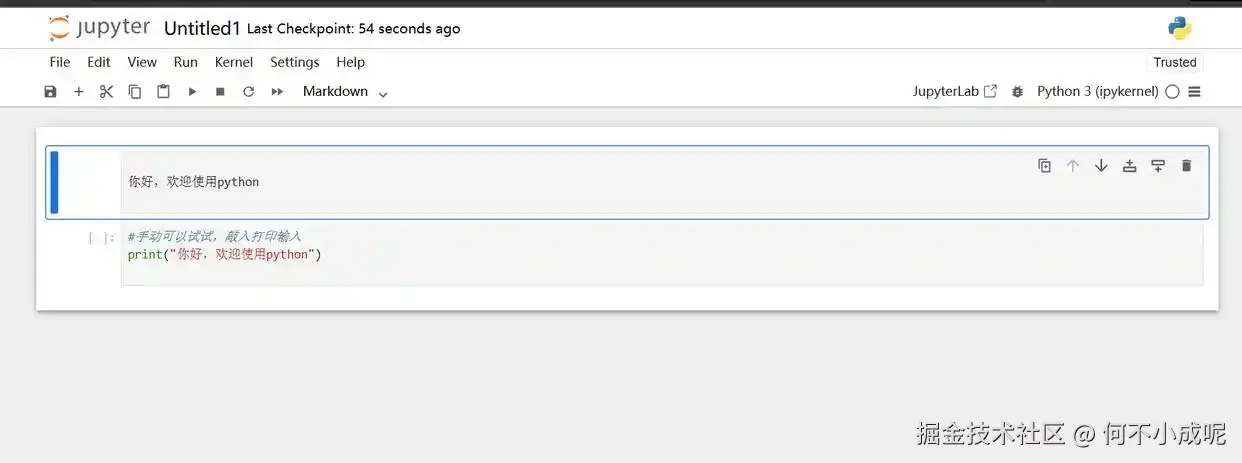Run the selected cell with the play icon
The height and width of the screenshot is (463, 1242).
point(192,91)
